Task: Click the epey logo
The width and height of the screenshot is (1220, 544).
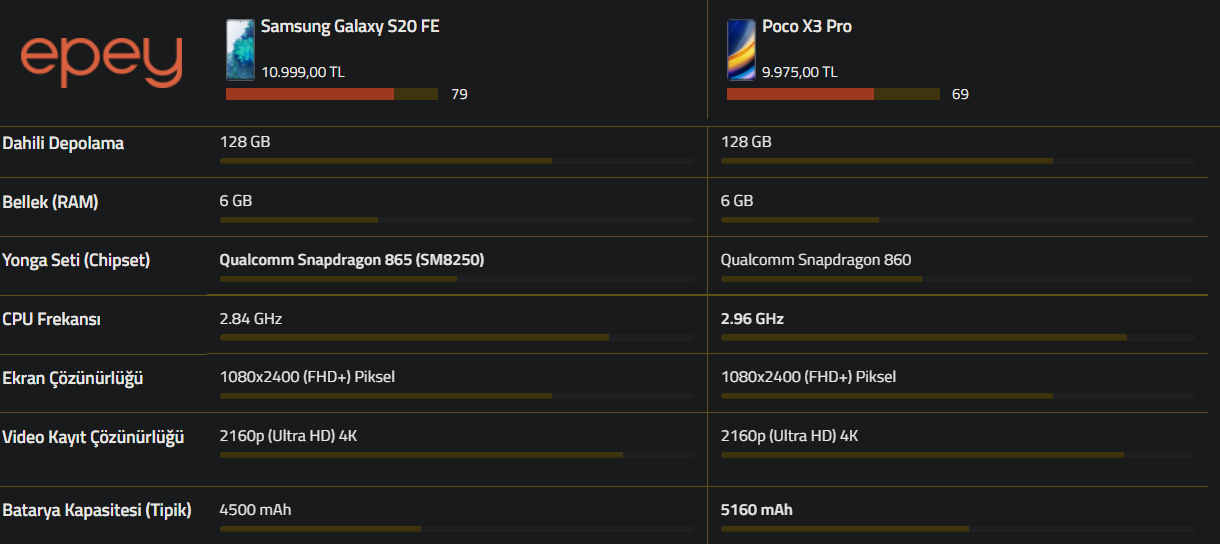Action: pos(101,60)
